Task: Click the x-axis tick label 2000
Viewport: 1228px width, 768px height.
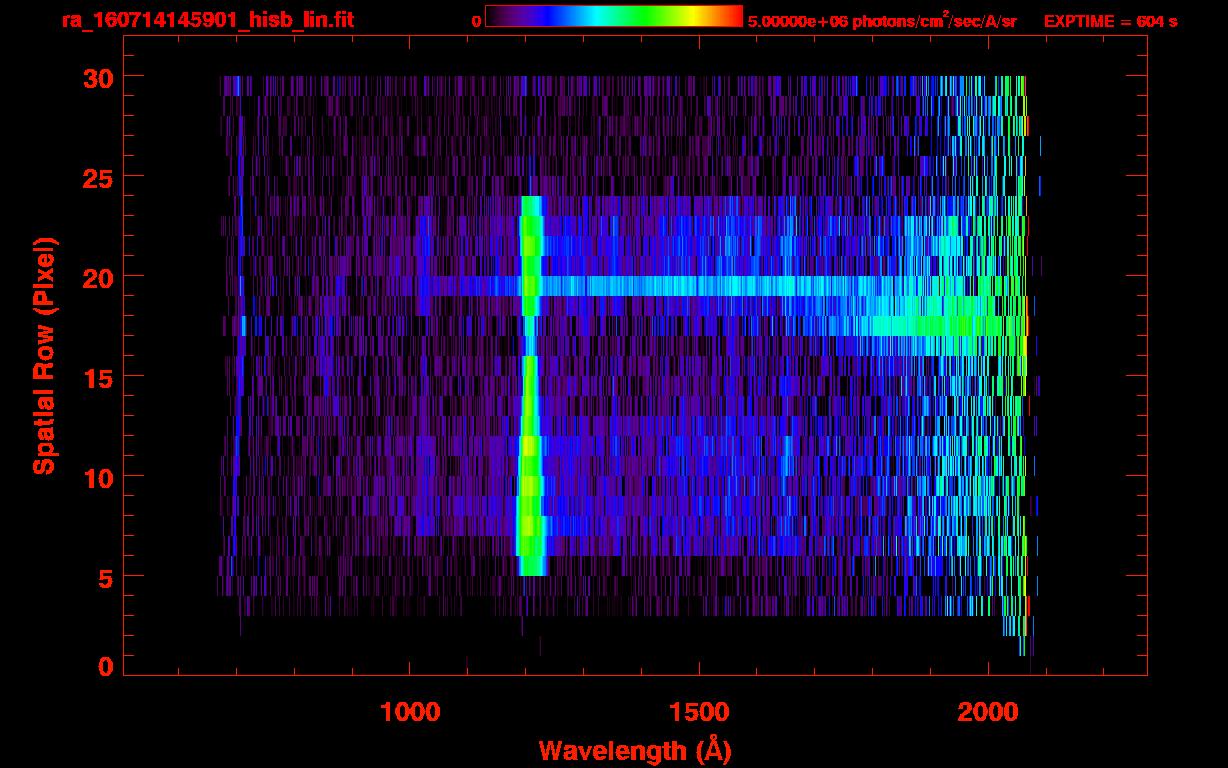Action: (988, 712)
